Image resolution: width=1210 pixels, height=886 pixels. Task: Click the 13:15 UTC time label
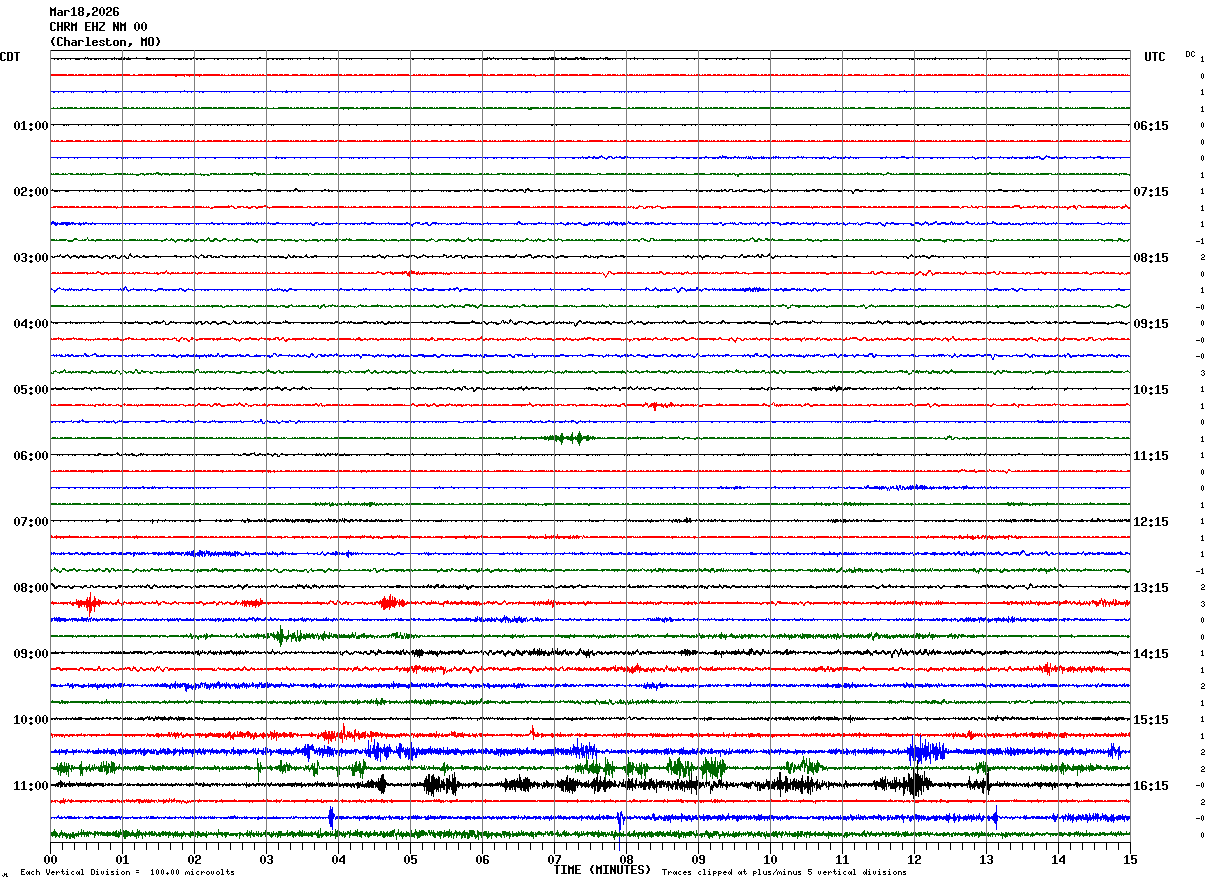pos(1151,588)
